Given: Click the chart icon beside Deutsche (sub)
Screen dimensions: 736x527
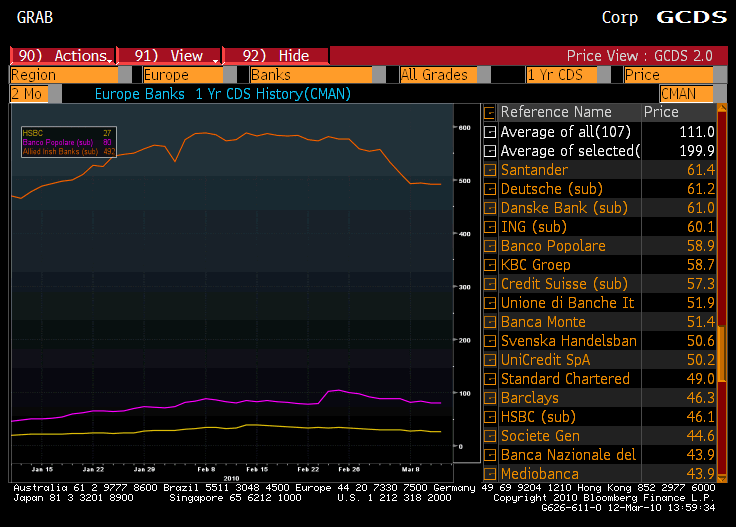Looking at the screenshot, I should click(490, 189).
